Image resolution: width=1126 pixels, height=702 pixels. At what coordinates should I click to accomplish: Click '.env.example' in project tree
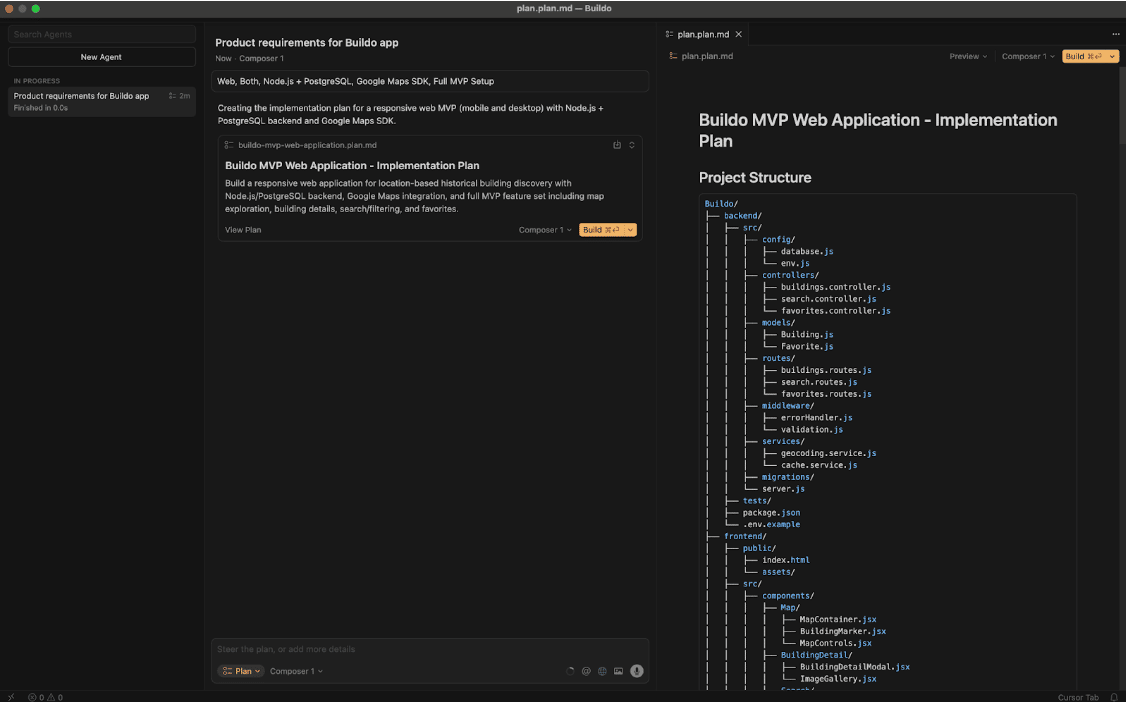pyautogui.click(x=771, y=524)
